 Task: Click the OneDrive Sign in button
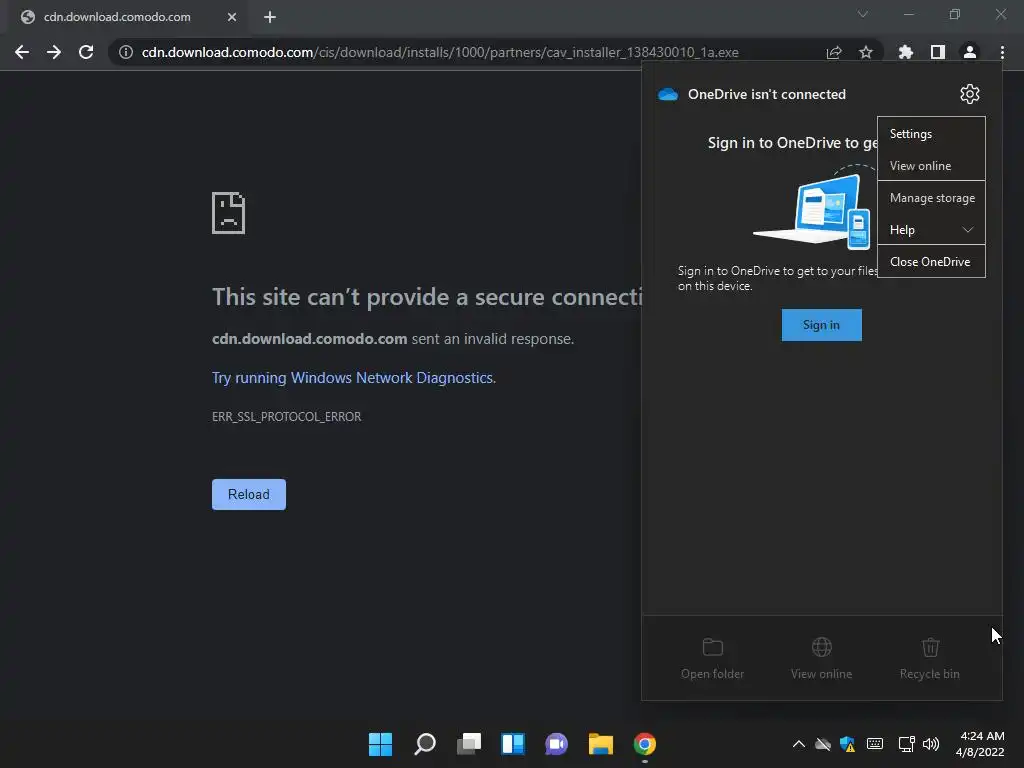[822, 325]
